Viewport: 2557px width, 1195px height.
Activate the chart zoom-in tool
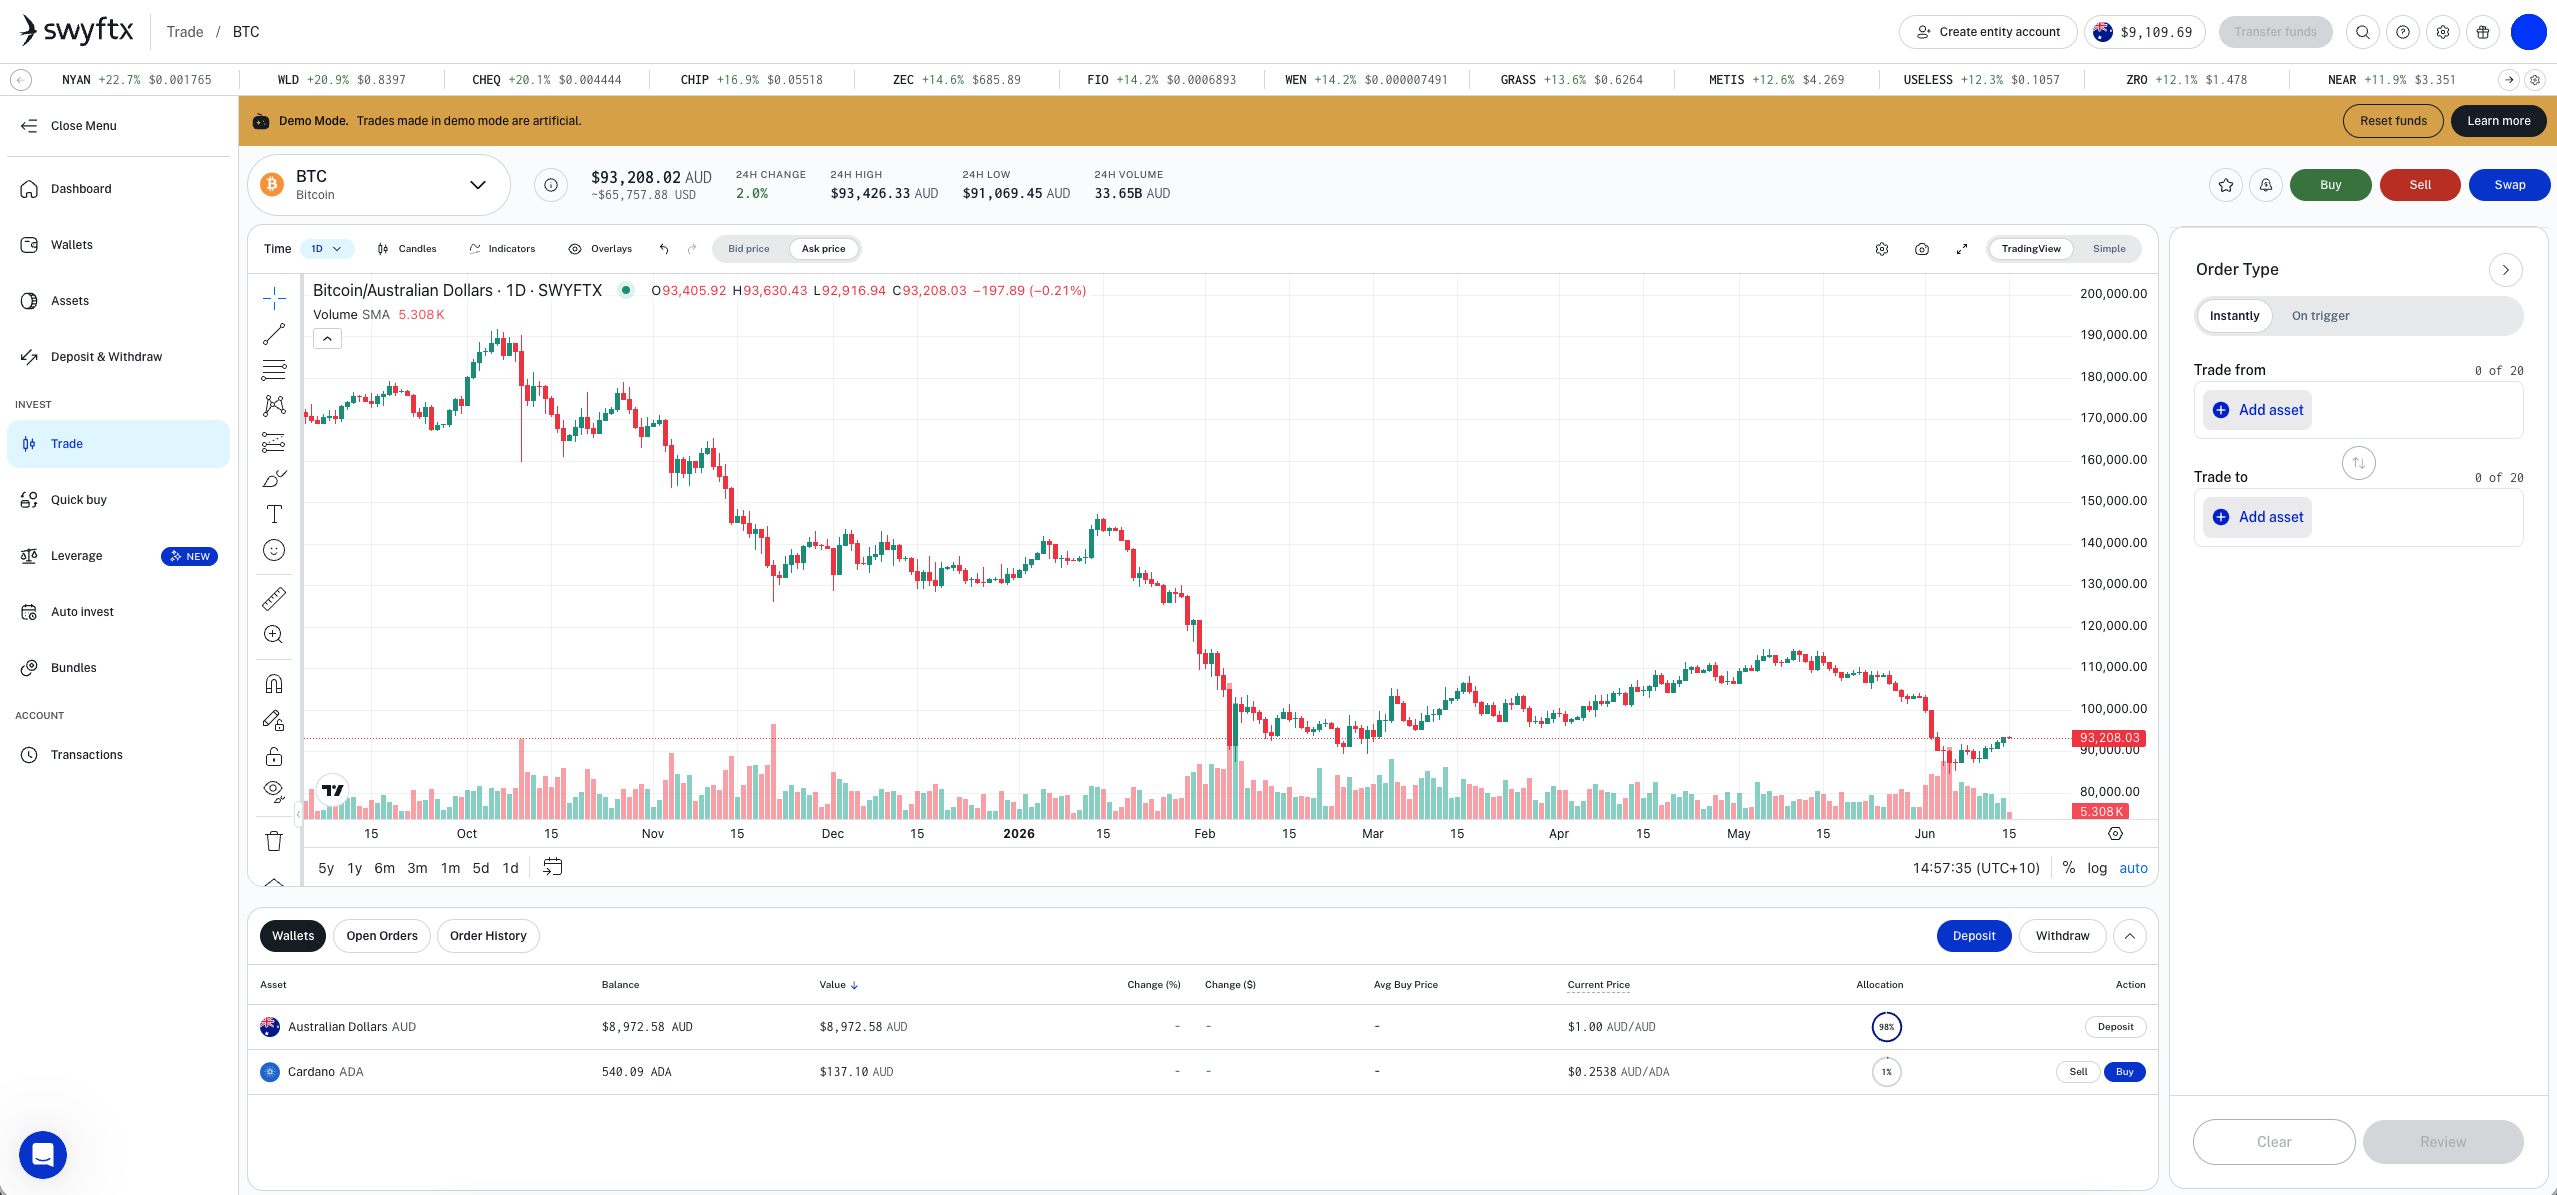click(274, 634)
